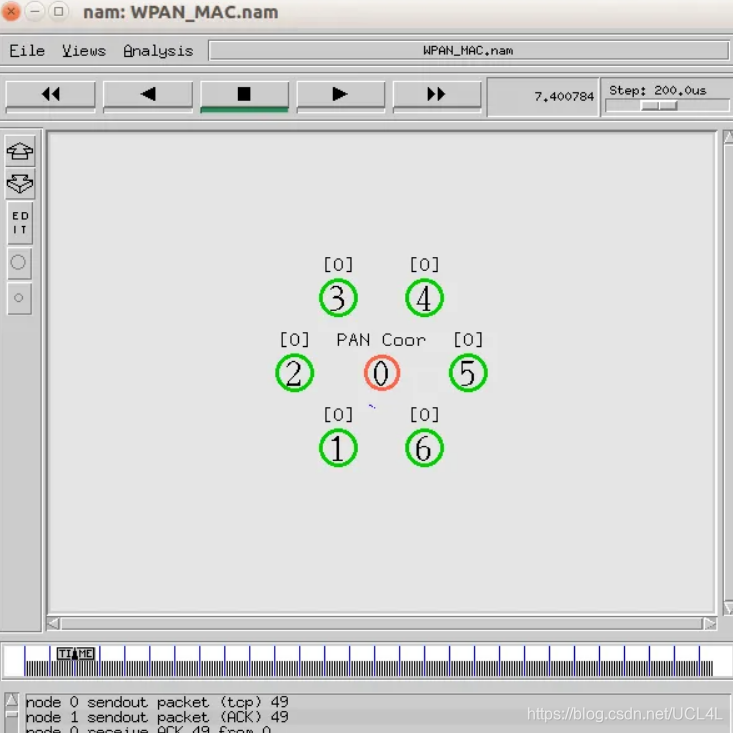Close the nam window
Image resolution: width=733 pixels, height=733 pixels.
point(10,11)
